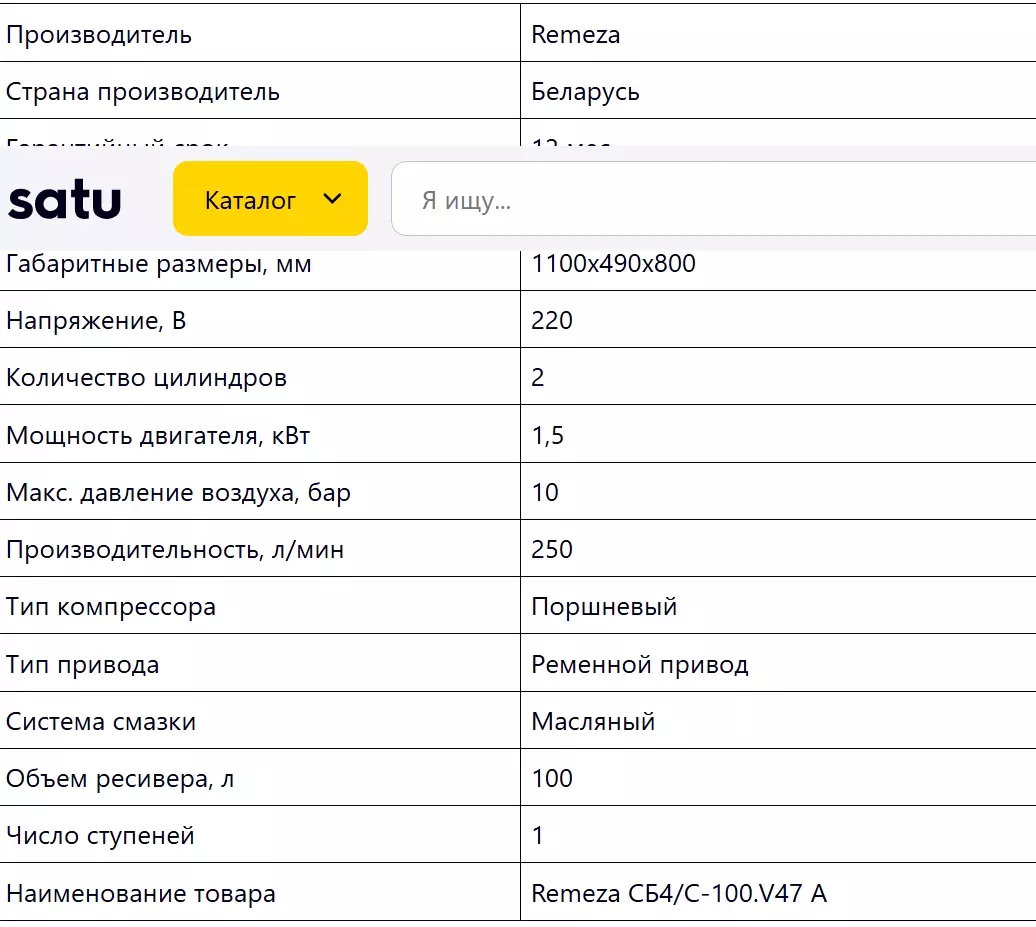Screen dimensions: 1036x927
Task: Click the 'Тип компрессора' label
Action: (111, 607)
